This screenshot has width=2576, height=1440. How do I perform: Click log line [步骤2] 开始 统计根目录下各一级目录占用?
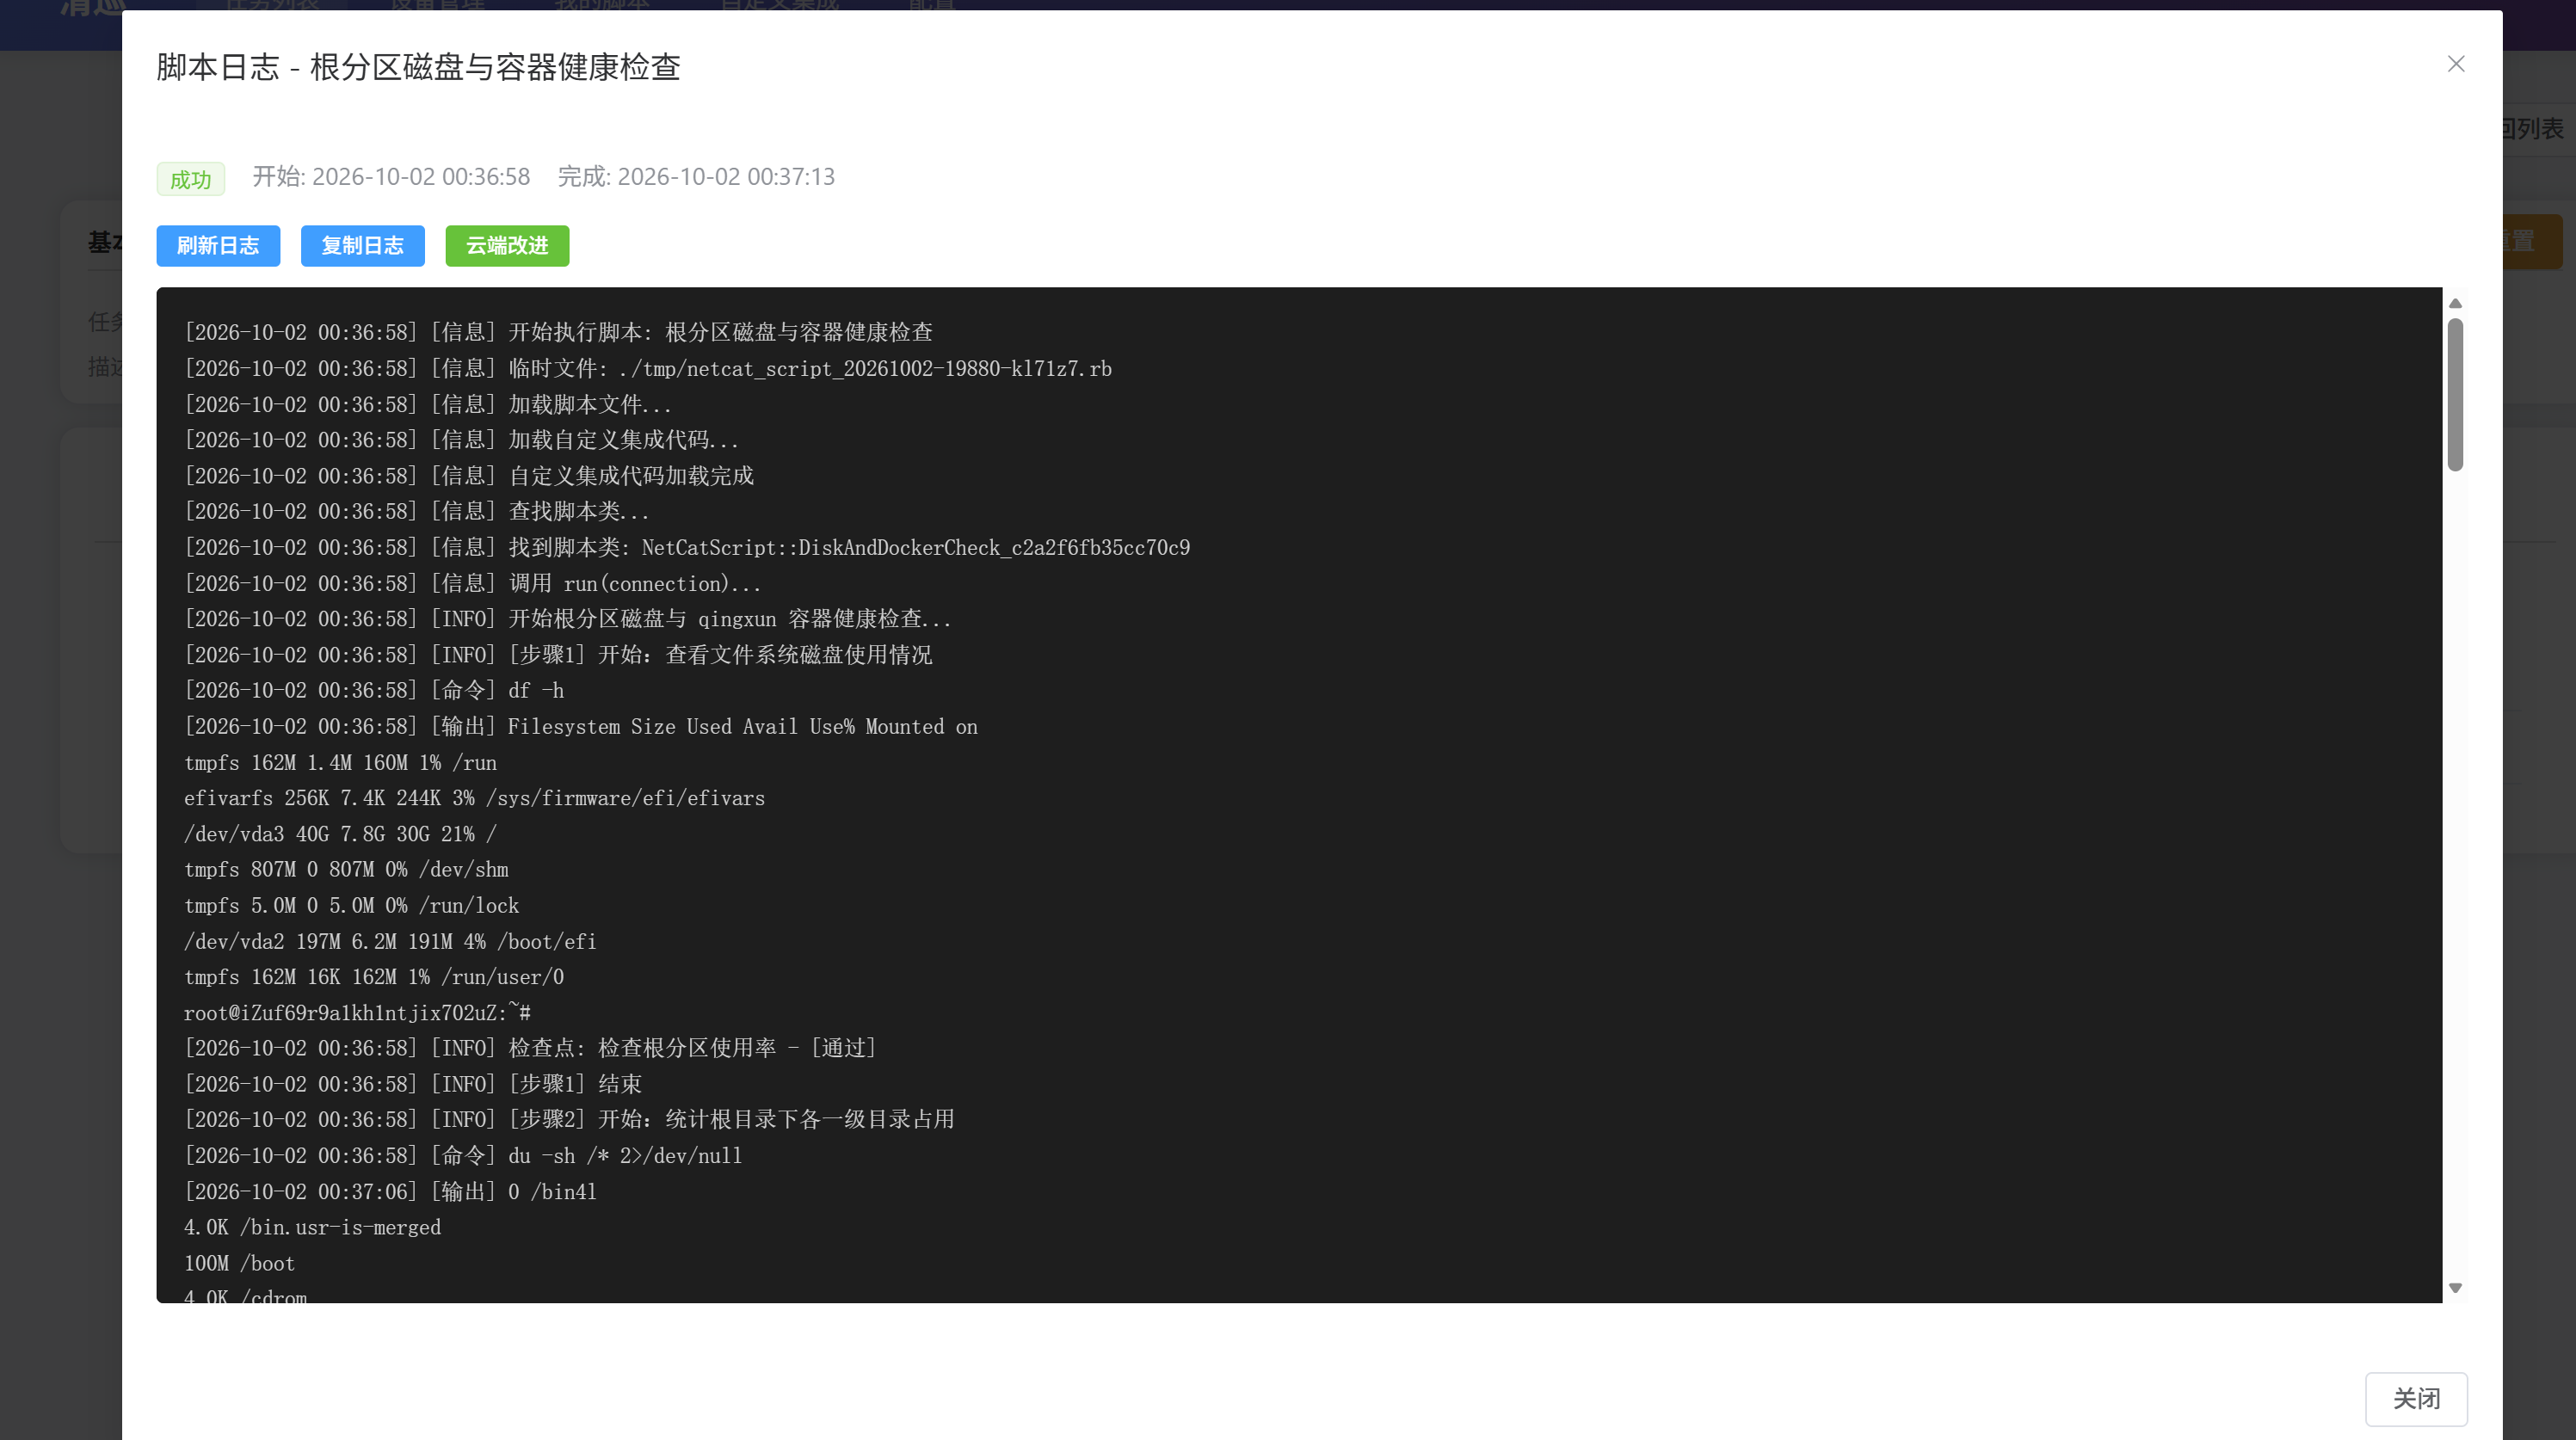pos(569,1120)
